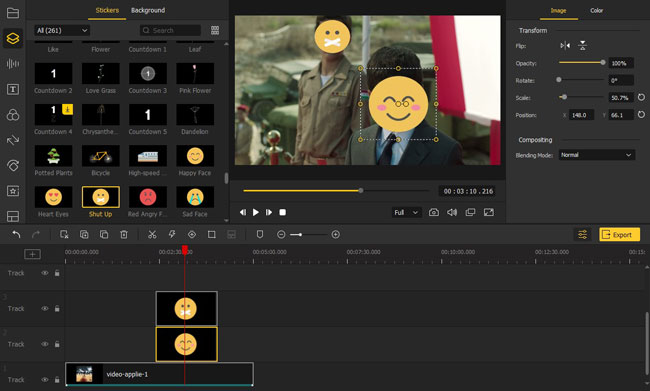Open the Audio waveform sidebar icon
This screenshot has height=391, width=650.
[x=13, y=63]
